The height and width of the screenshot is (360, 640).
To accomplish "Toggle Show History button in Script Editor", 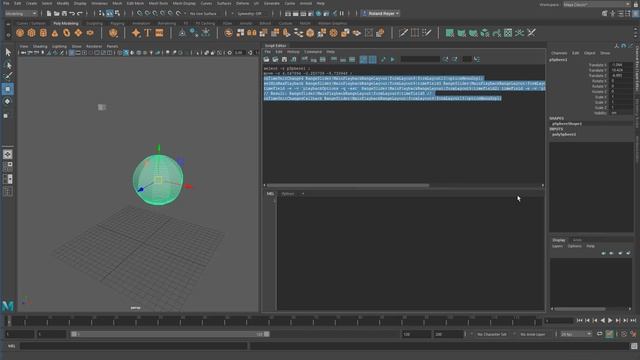I will (334, 60).
